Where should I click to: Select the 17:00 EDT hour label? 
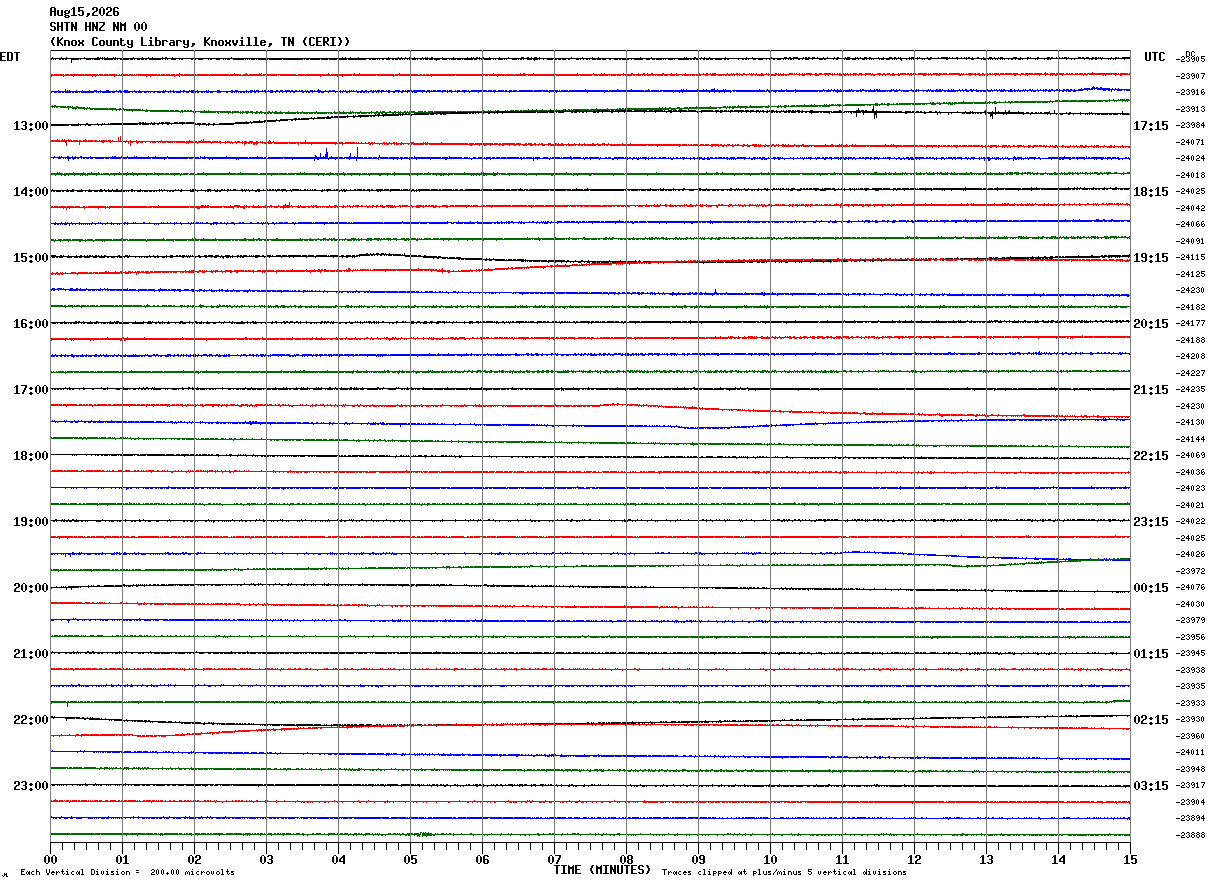[30, 390]
